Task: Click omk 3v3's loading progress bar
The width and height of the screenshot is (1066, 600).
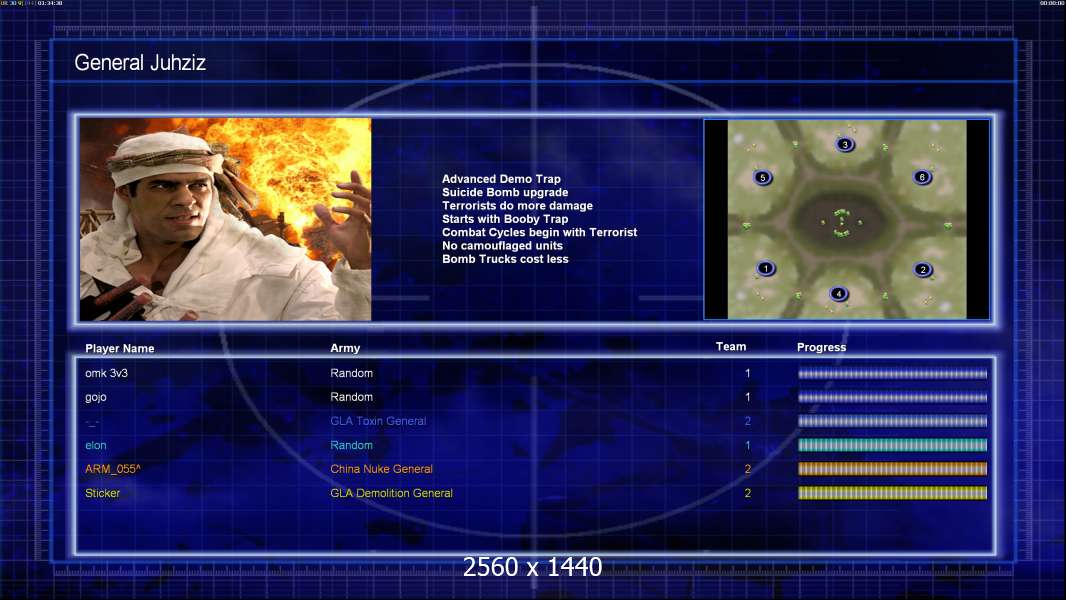Action: coord(893,374)
